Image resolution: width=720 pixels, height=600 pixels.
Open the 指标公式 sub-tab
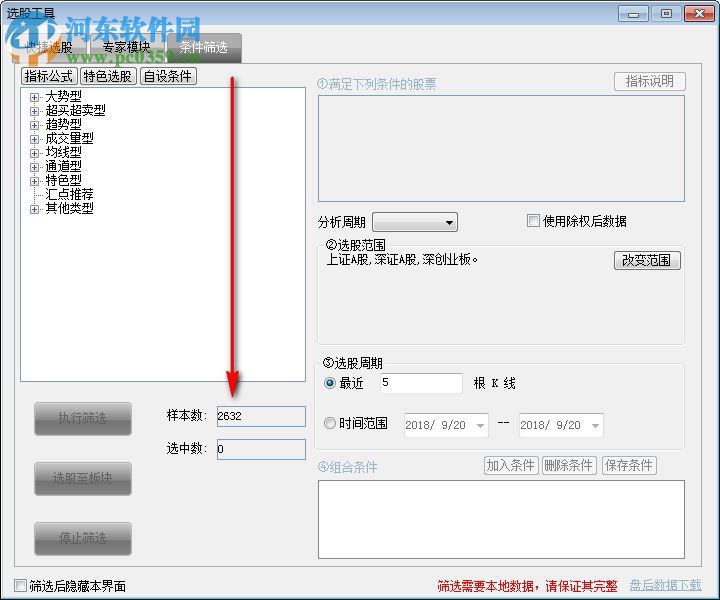tap(49, 76)
